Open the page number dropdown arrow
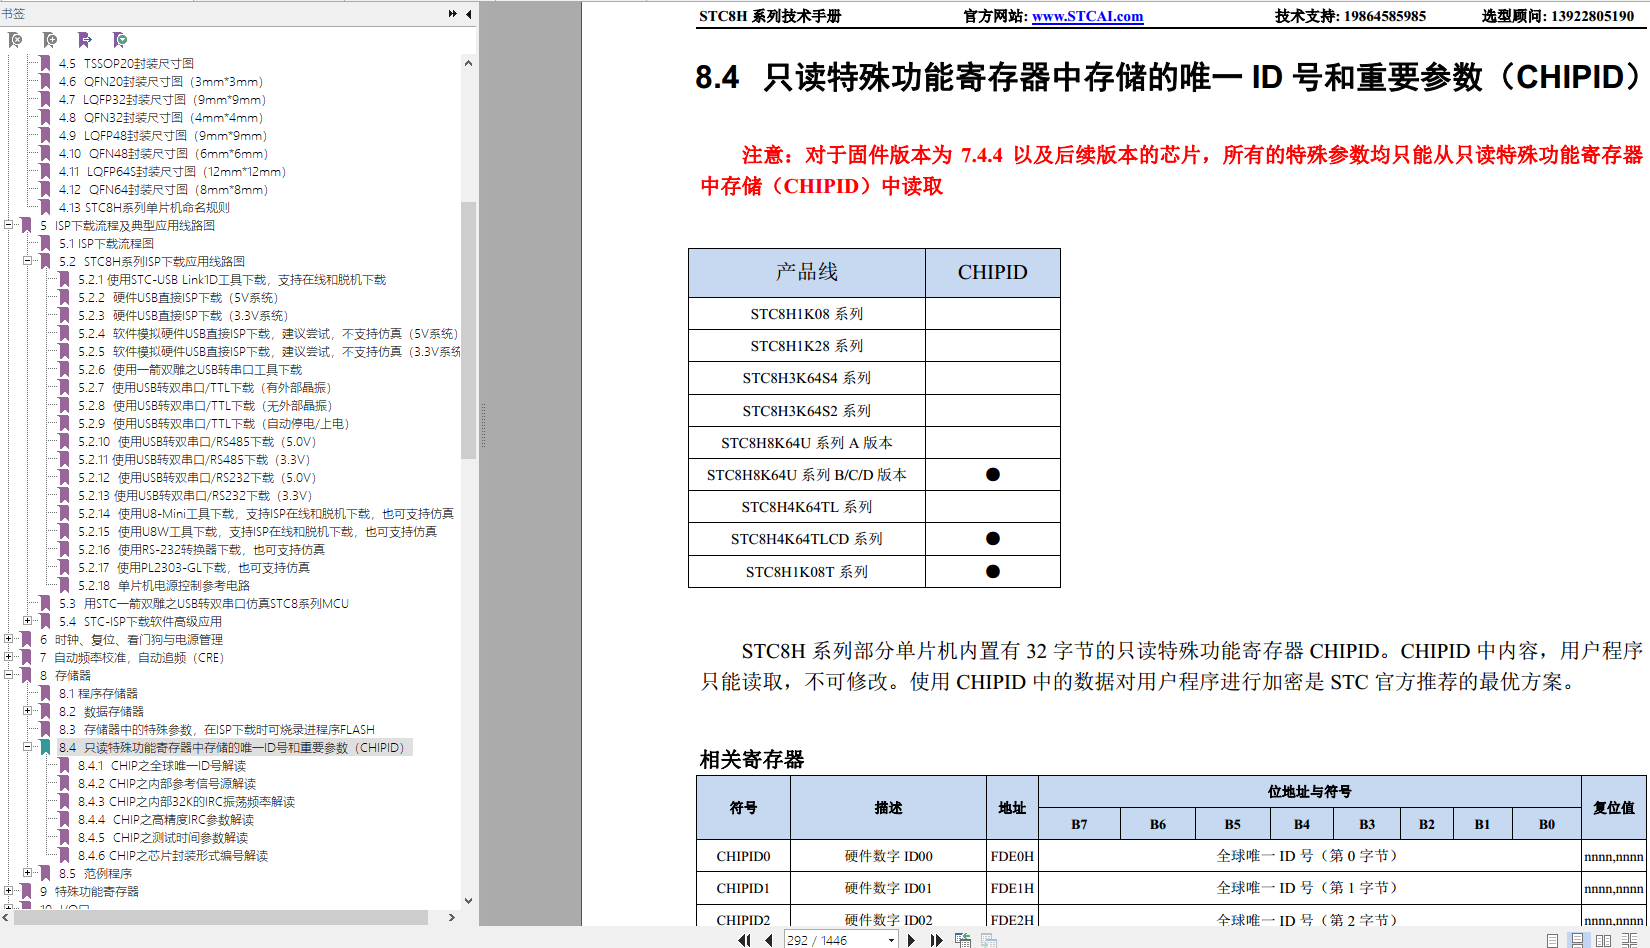The height and width of the screenshot is (948, 1650). 891,940
